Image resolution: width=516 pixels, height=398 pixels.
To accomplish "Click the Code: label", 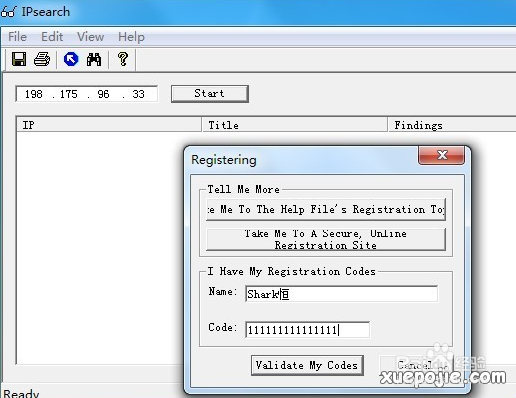I will 222,327.
